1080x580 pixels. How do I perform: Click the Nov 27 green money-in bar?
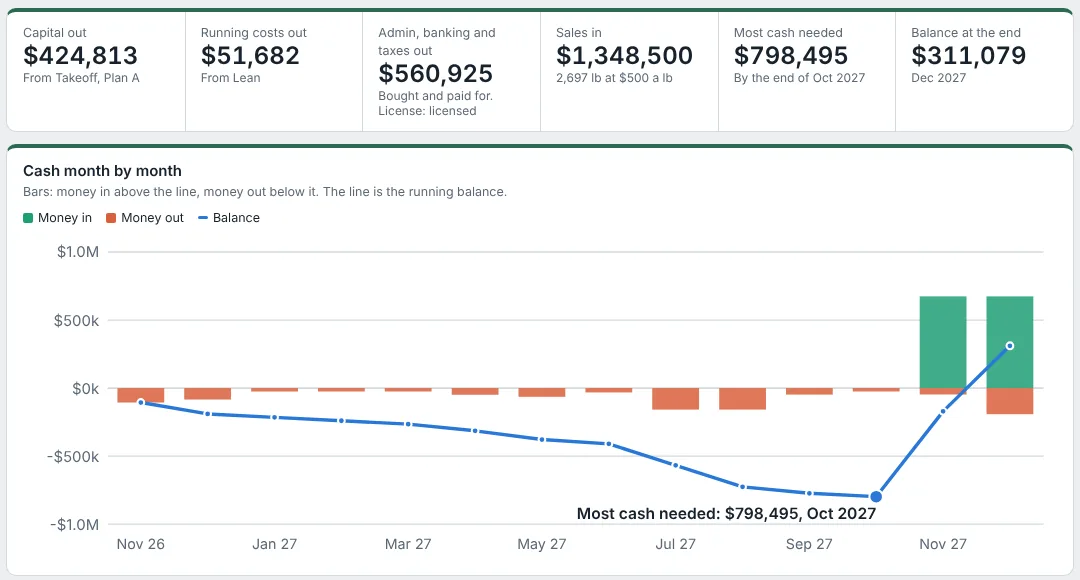tap(943, 342)
